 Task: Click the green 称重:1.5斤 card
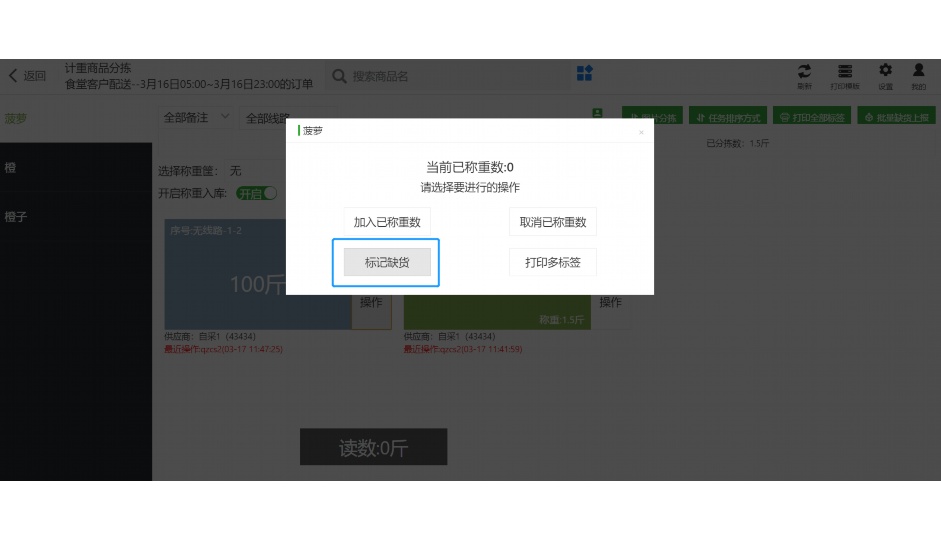point(498,312)
